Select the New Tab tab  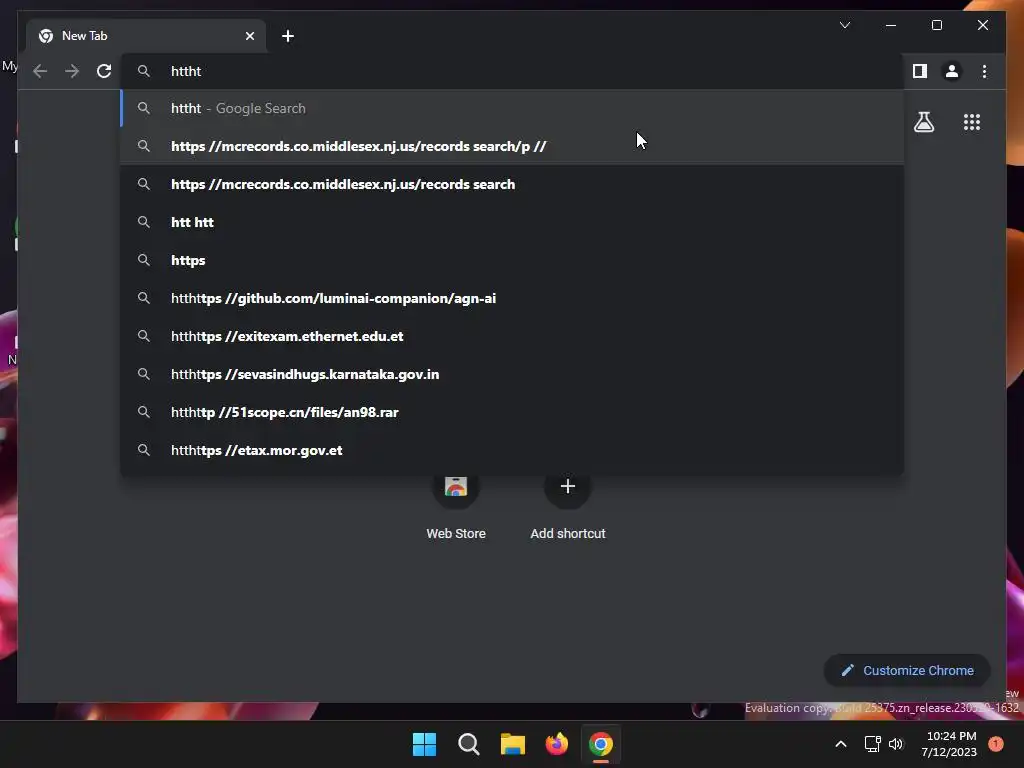coord(146,36)
